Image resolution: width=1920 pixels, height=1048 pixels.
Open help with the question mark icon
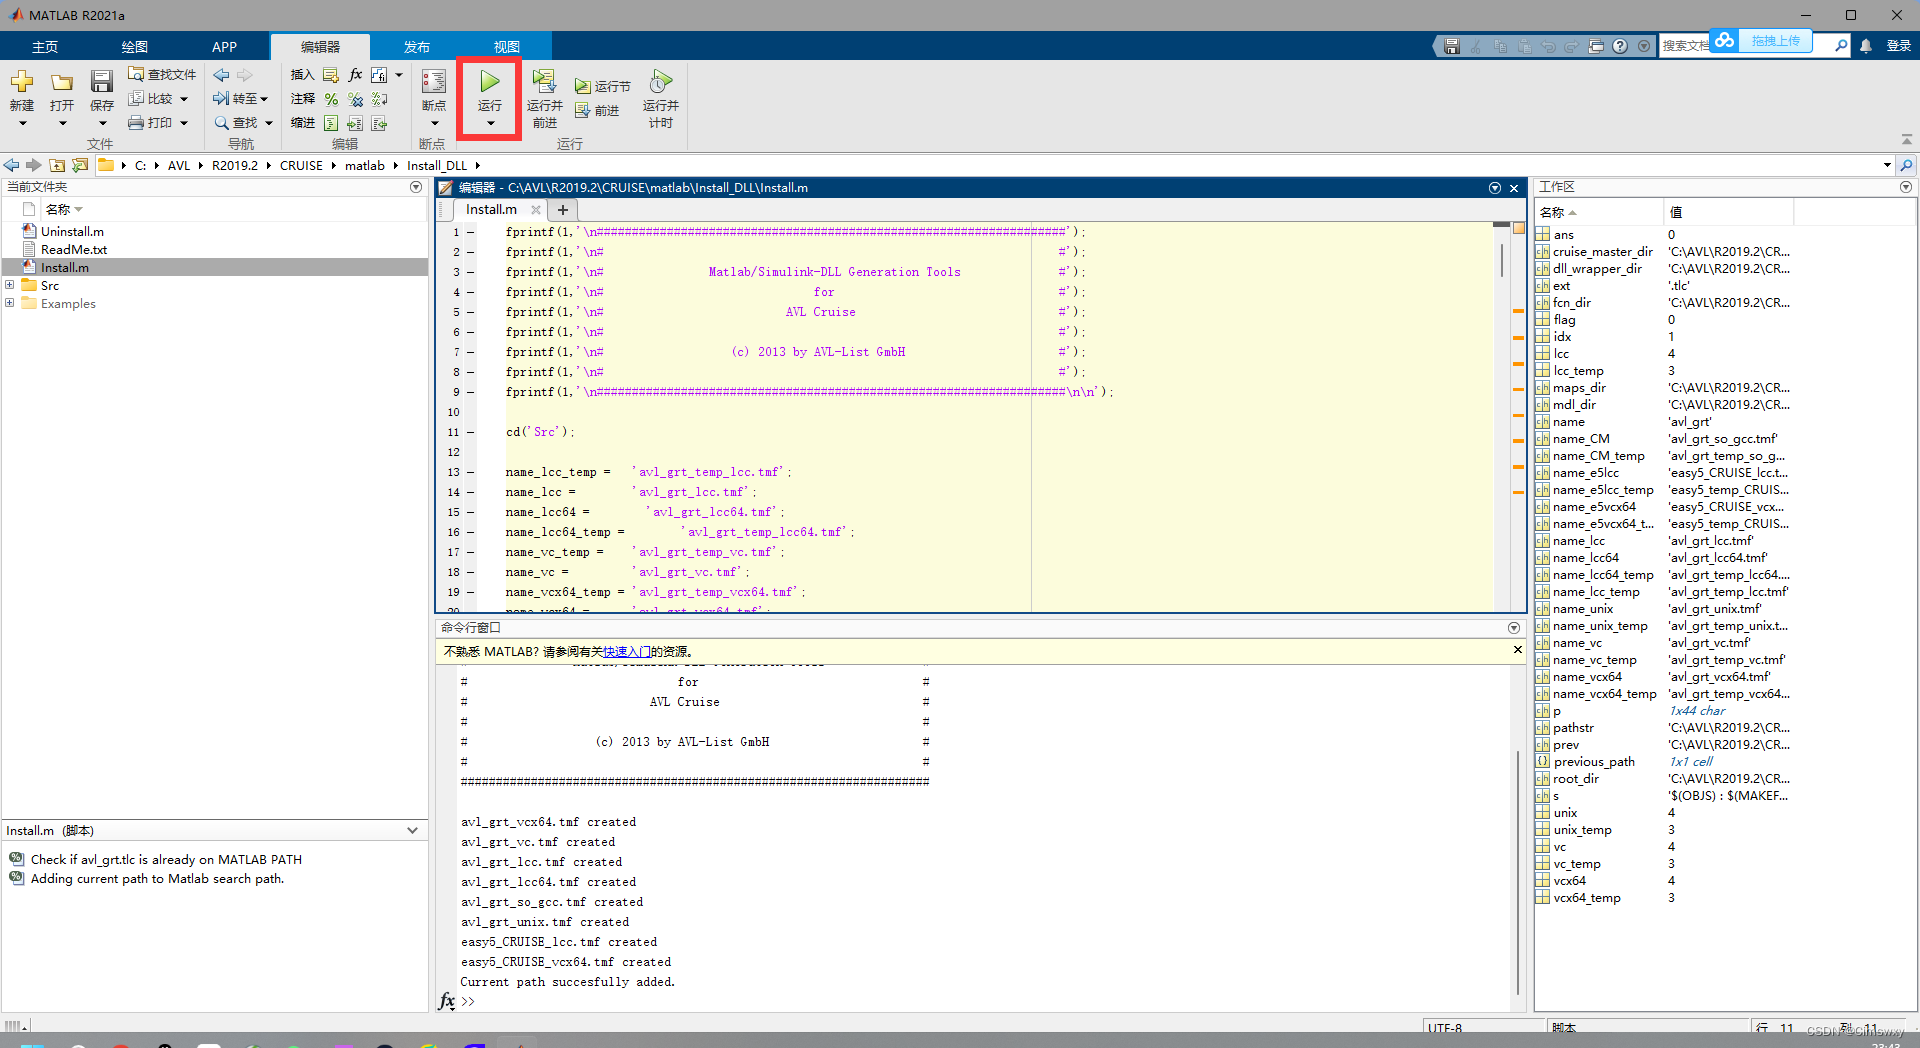point(1620,46)
